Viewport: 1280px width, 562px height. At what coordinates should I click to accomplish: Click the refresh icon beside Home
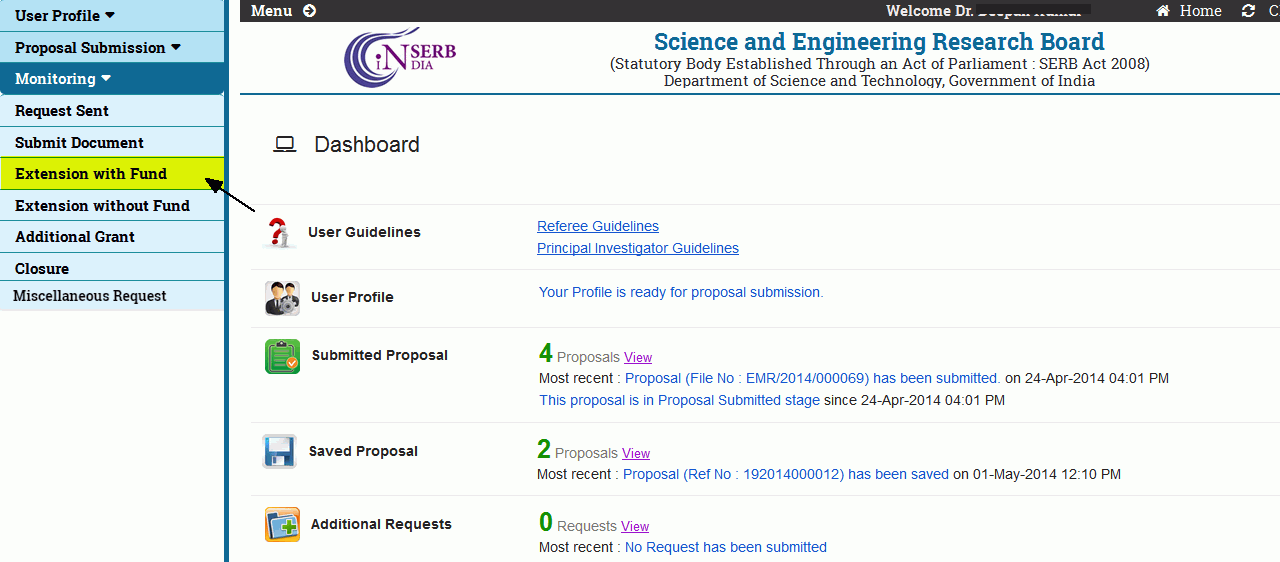[1248, 11]
